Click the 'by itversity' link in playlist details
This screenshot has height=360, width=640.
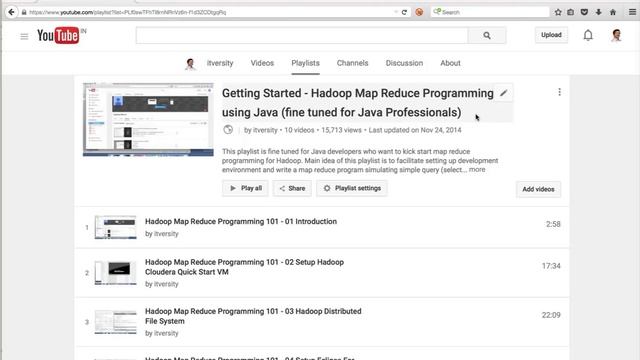click(260, 130)
